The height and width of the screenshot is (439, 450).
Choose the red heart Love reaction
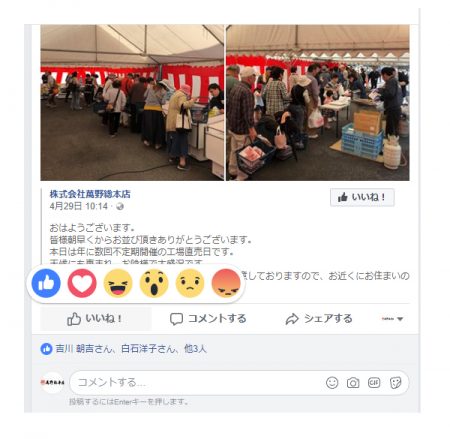[82, 283]
